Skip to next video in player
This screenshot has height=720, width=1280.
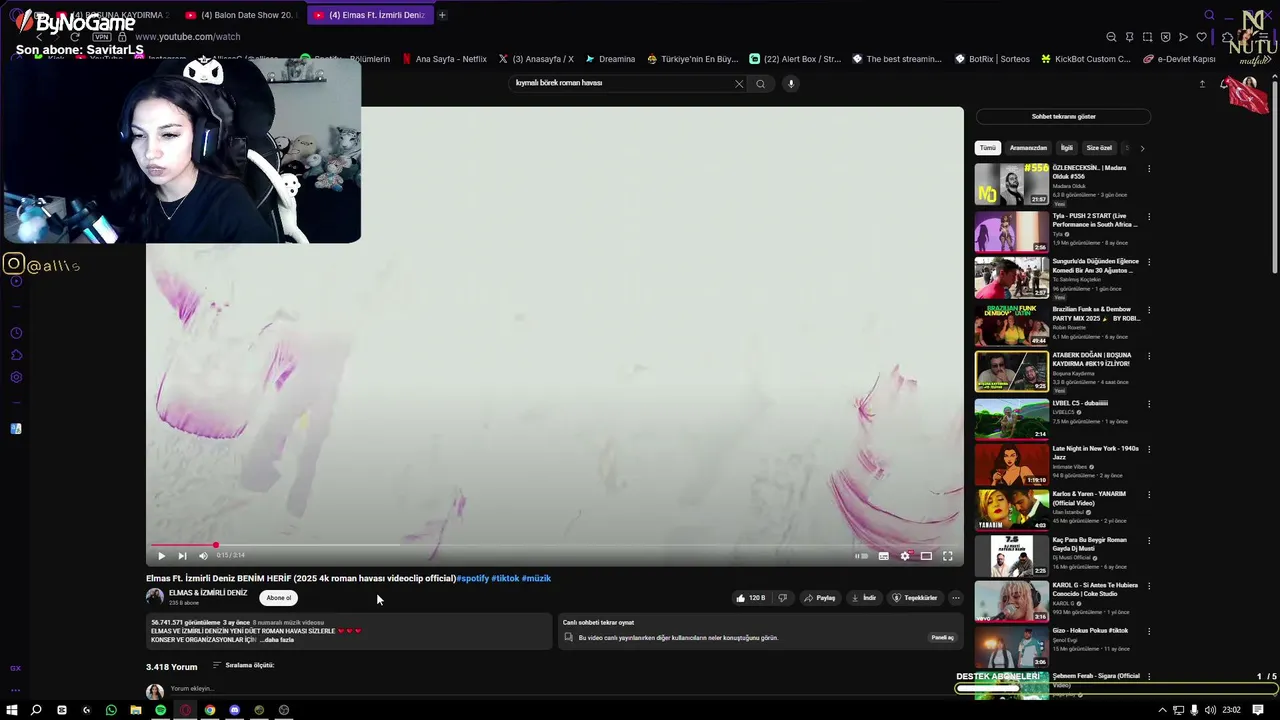182,556
